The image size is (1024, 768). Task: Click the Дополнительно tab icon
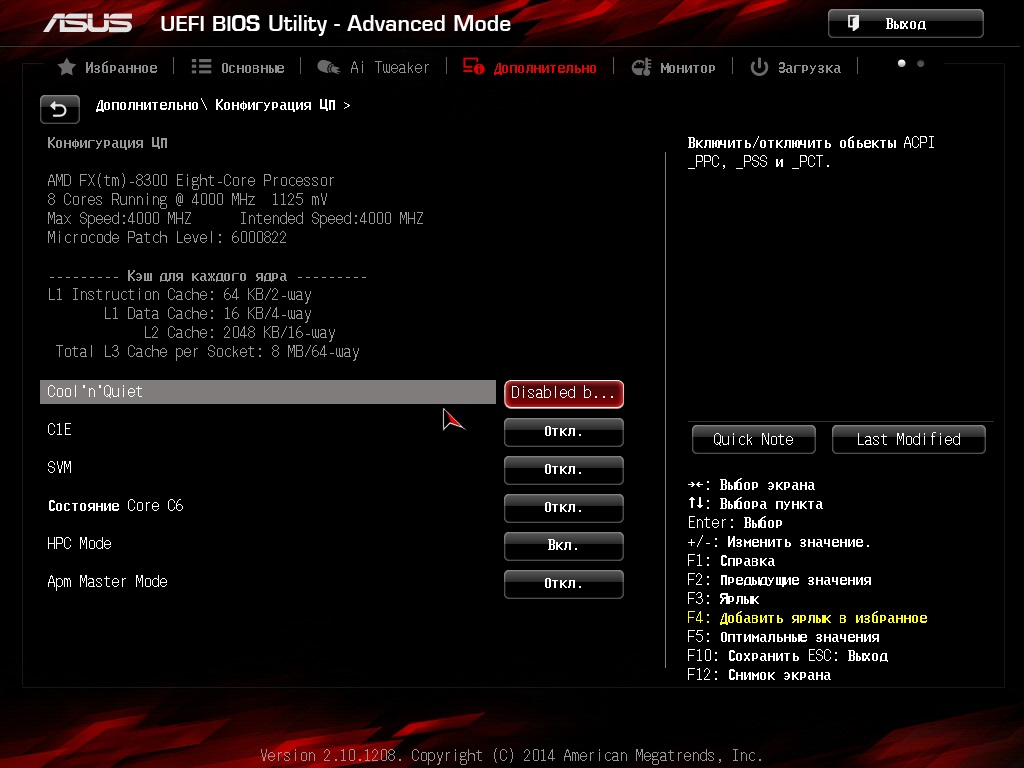[x=473, y=67]
